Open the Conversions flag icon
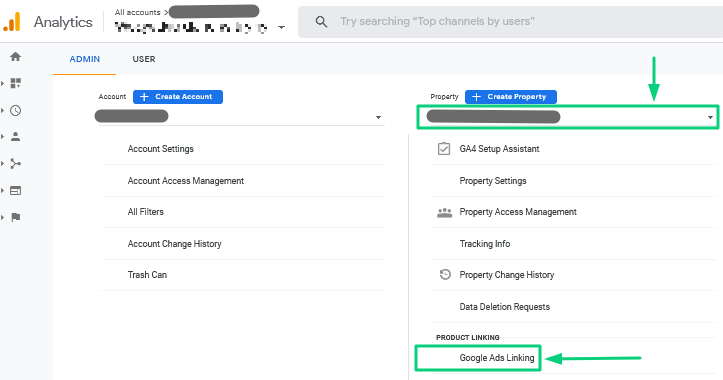This screenshot has height=380, width=723. coord(15,217)
